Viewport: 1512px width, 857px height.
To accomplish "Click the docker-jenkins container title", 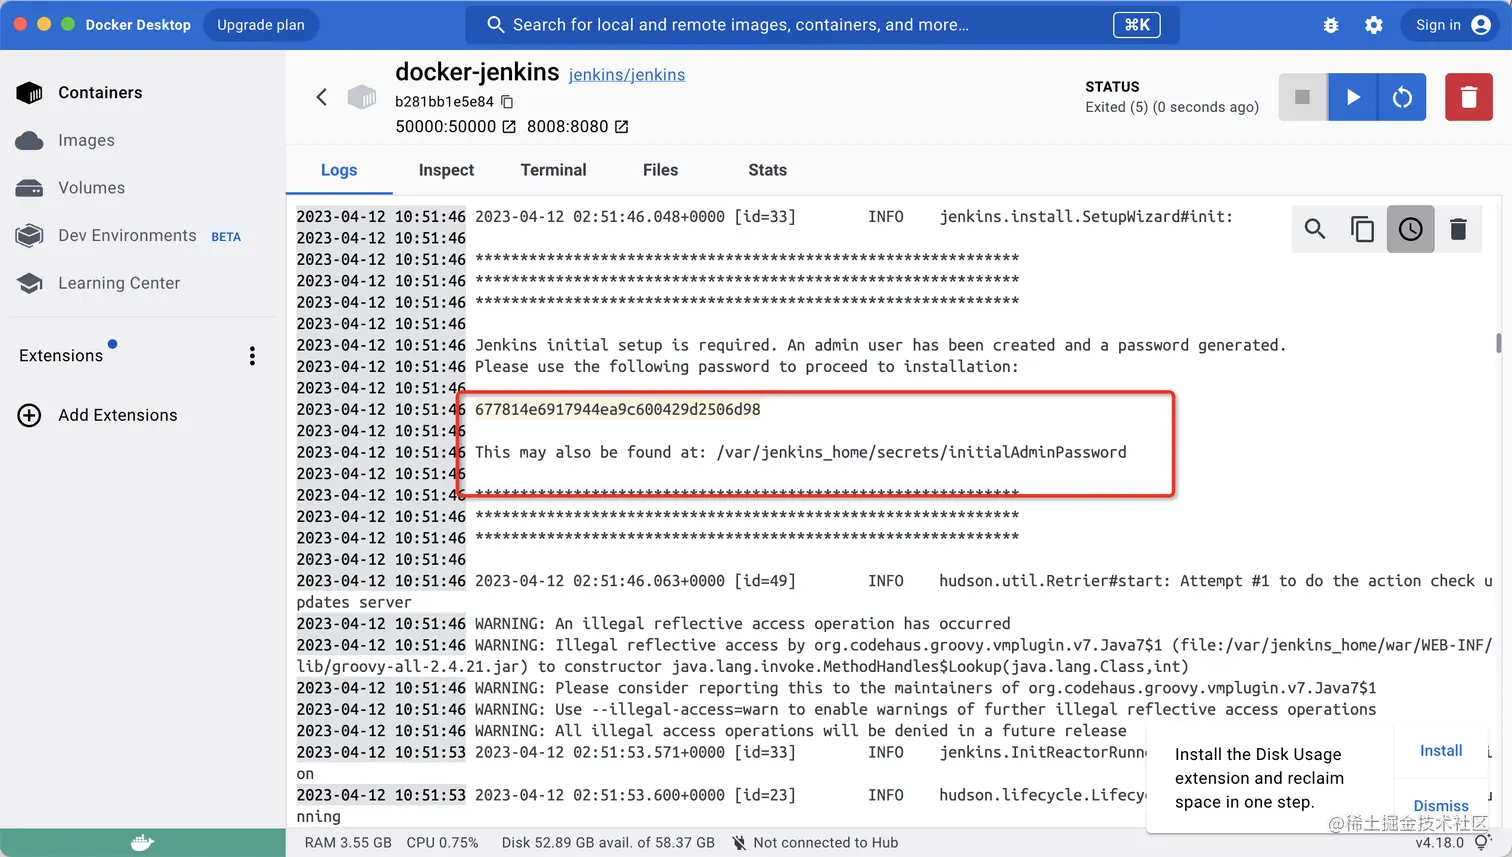I will 477,72.
